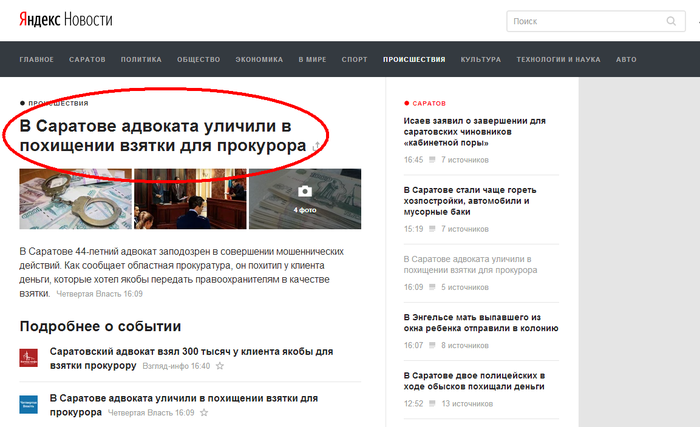Viewport: 700px width, 427px height.
Task: Open the 4 фото camera gallery tile
Action: pyautogui.click(x=304, y=198)
